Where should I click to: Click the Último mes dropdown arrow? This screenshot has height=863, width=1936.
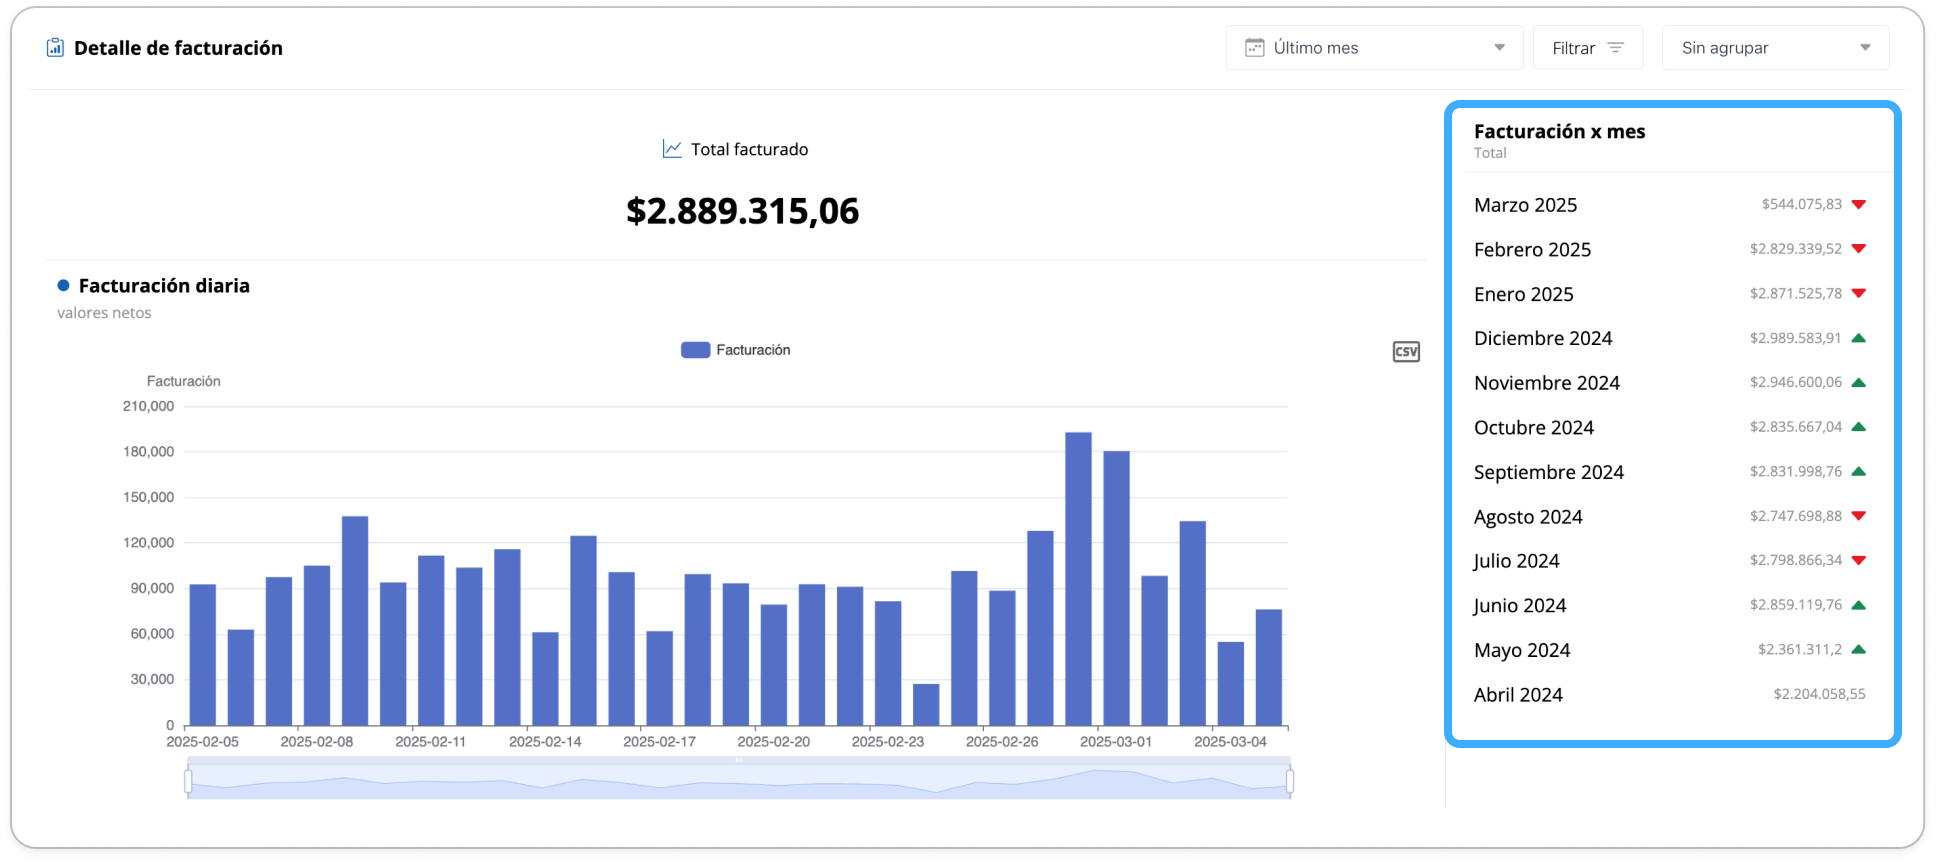tap(1499, 47)
